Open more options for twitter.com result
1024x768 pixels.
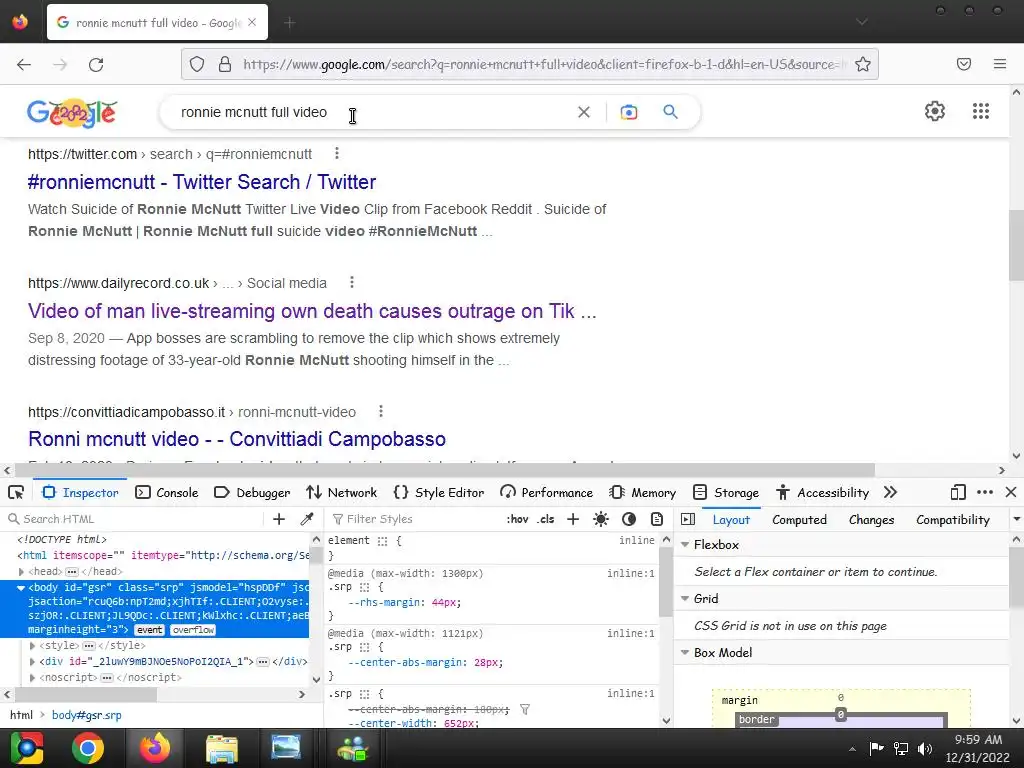point(337,153)
